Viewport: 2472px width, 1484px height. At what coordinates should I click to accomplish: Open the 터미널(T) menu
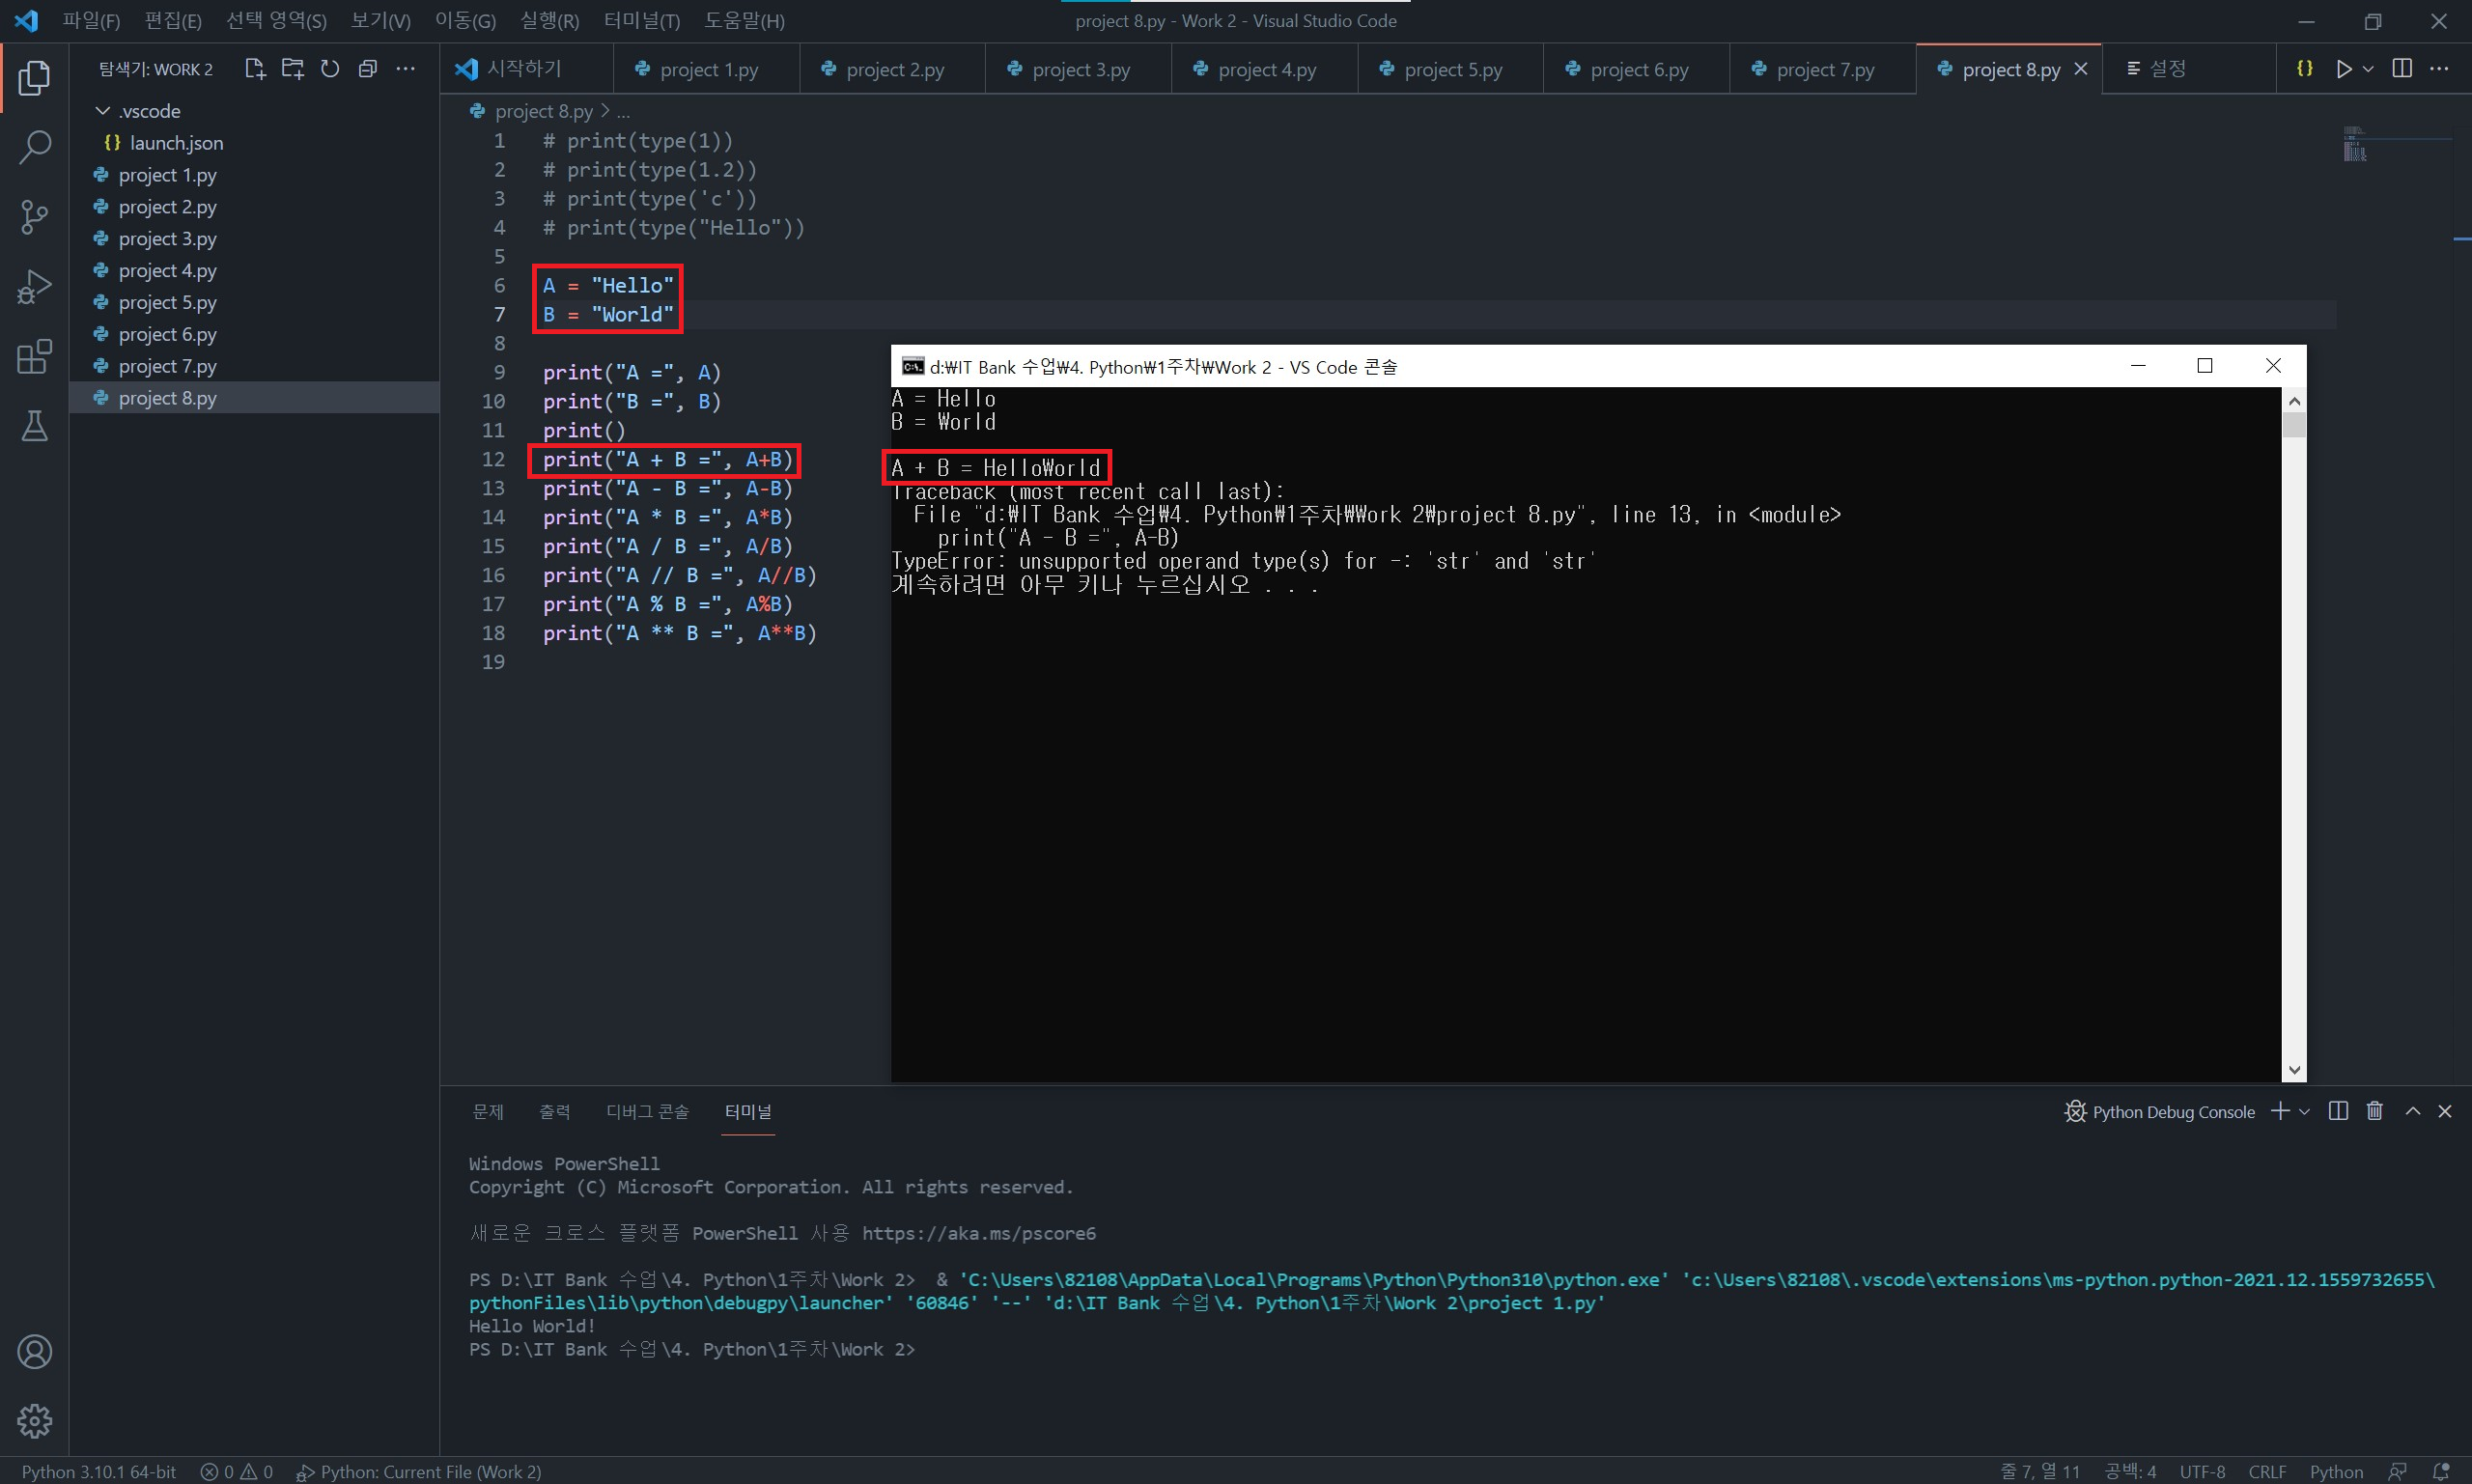click(641, 20)
